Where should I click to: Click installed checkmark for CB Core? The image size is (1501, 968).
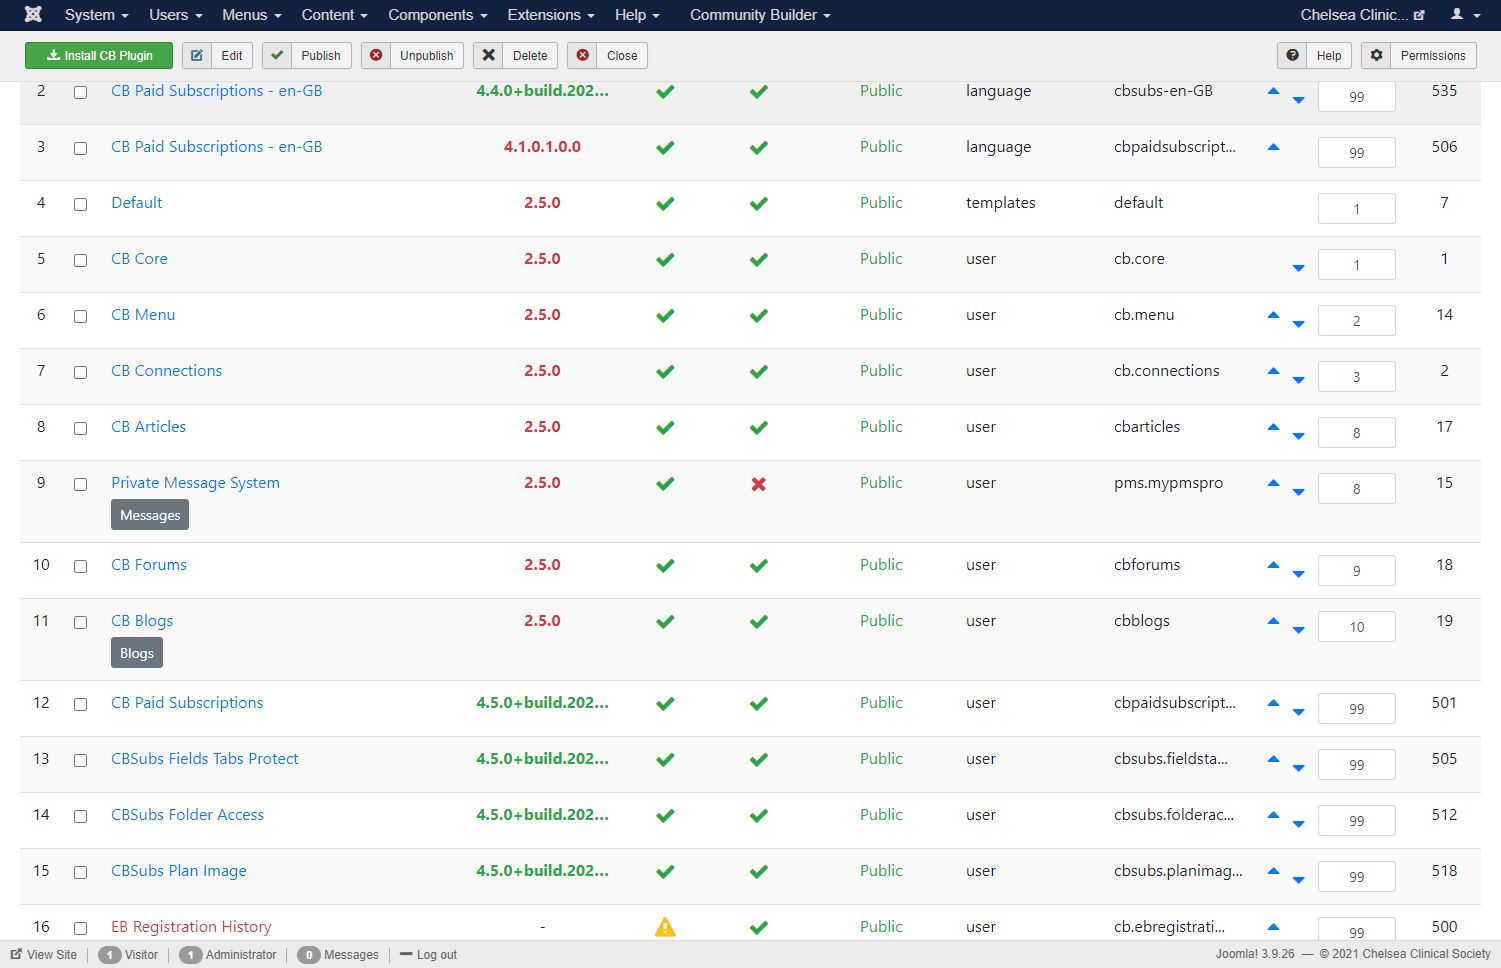pos(665,260)
